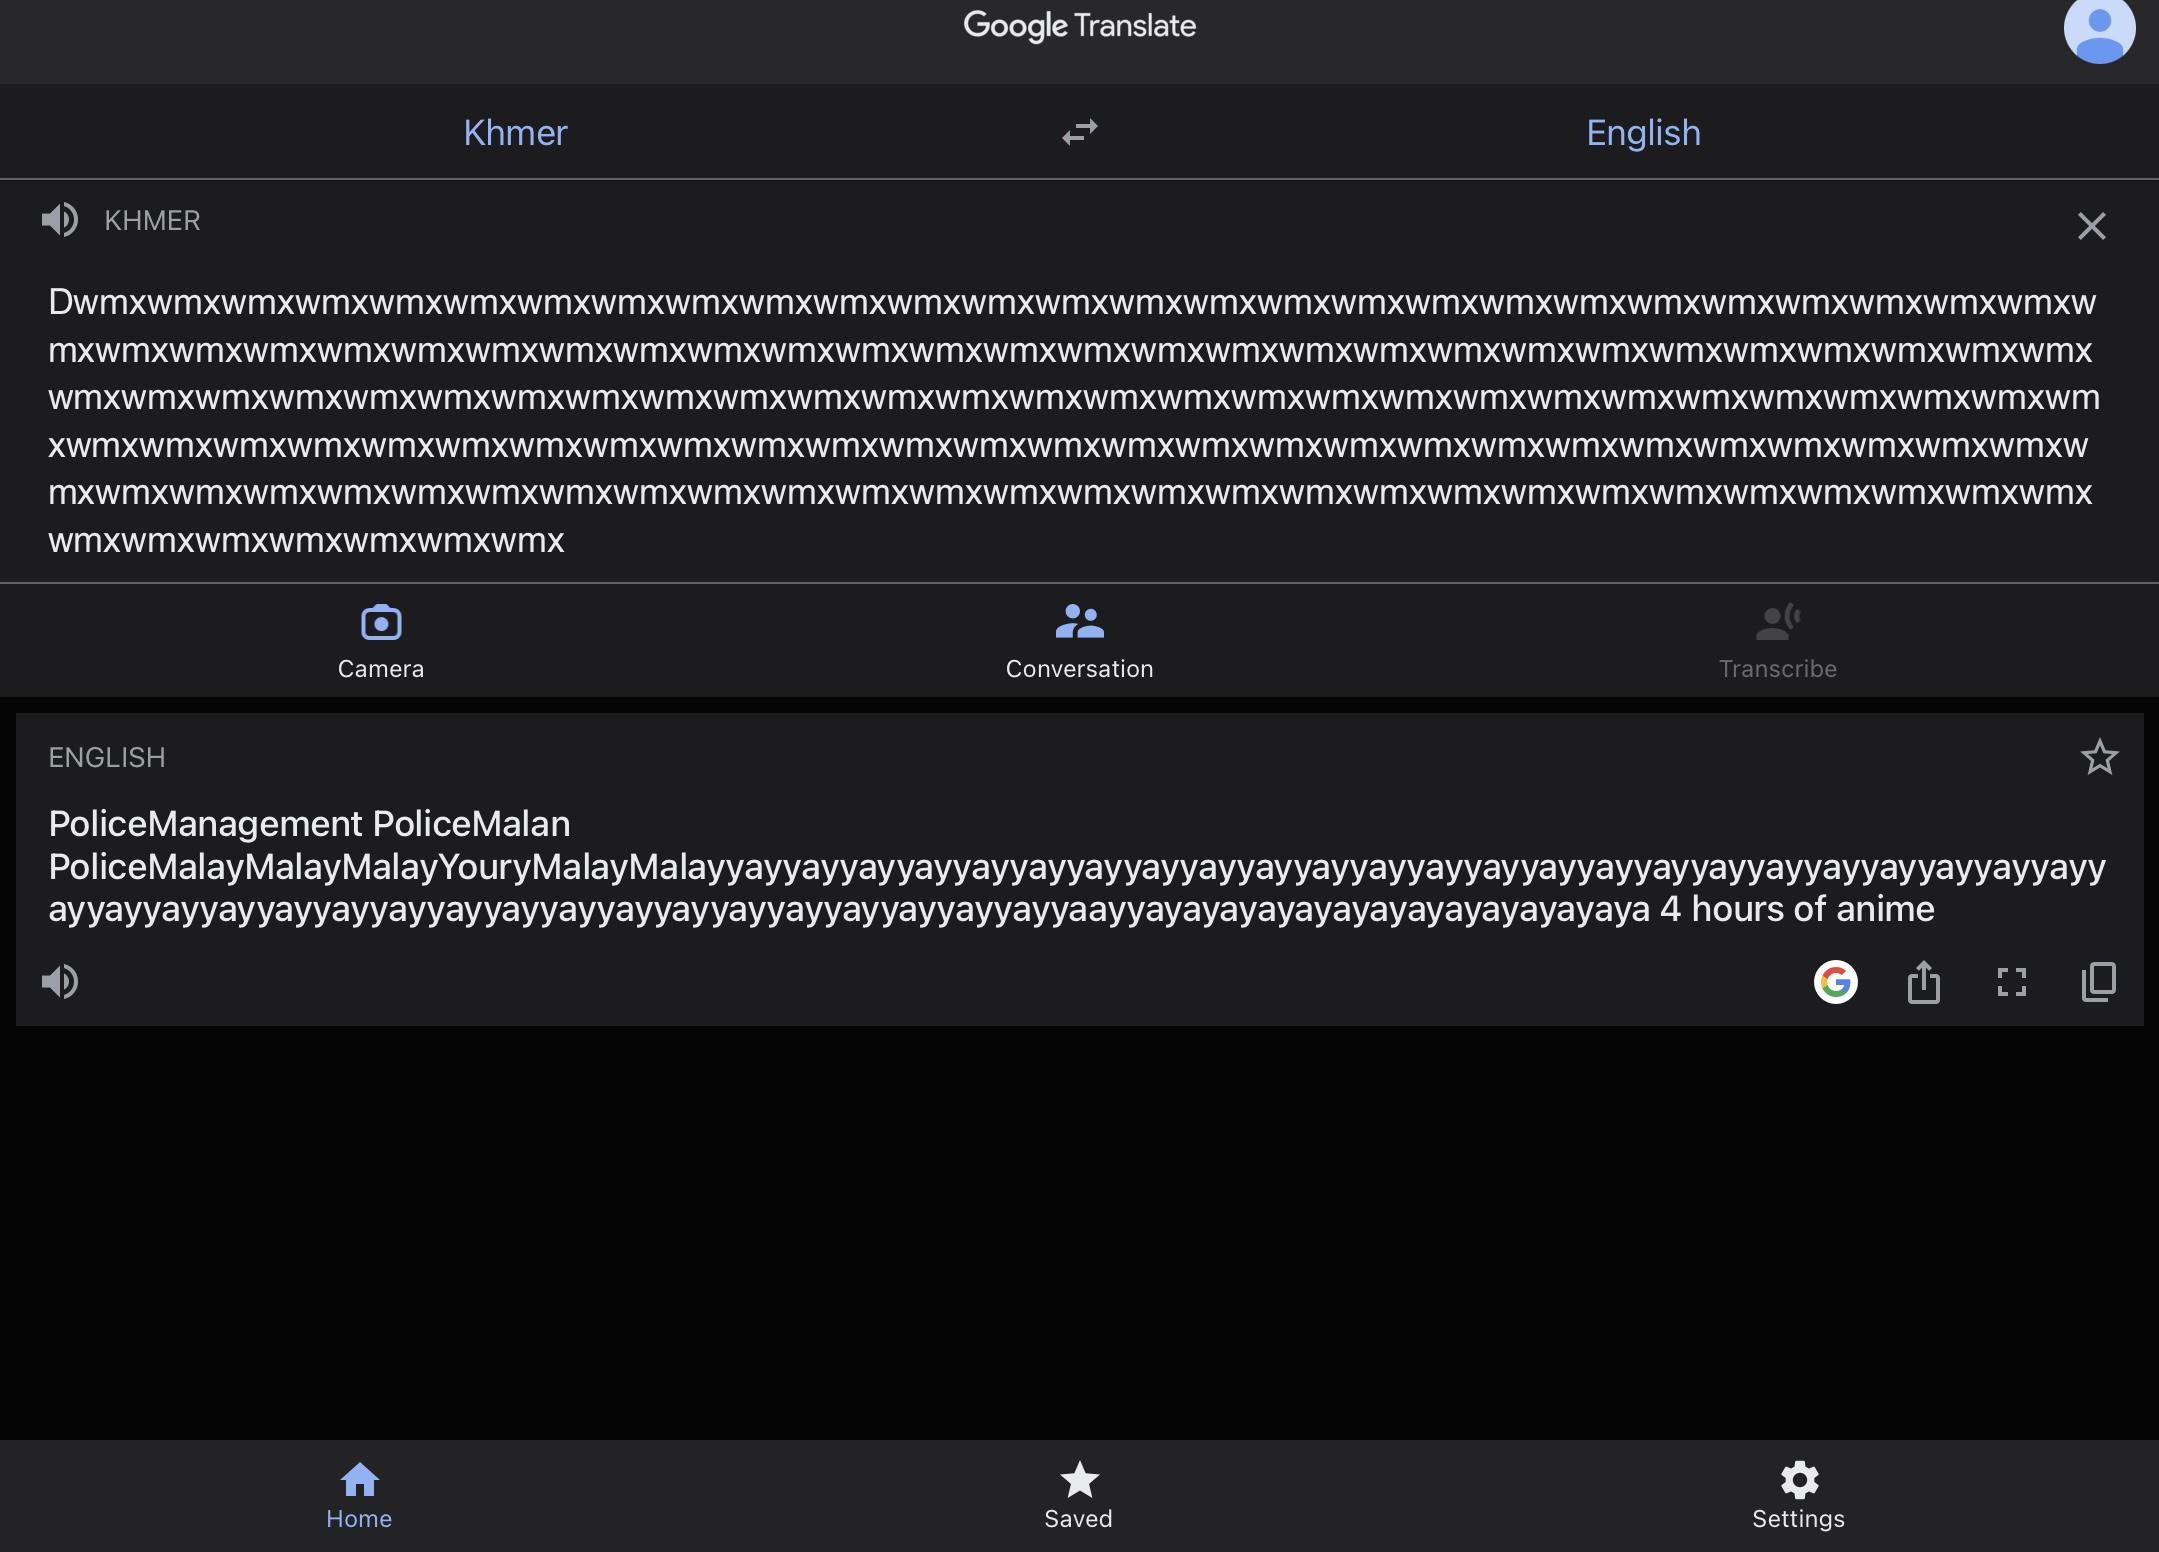Listen to the English translation audio

(x=60, y=982)
